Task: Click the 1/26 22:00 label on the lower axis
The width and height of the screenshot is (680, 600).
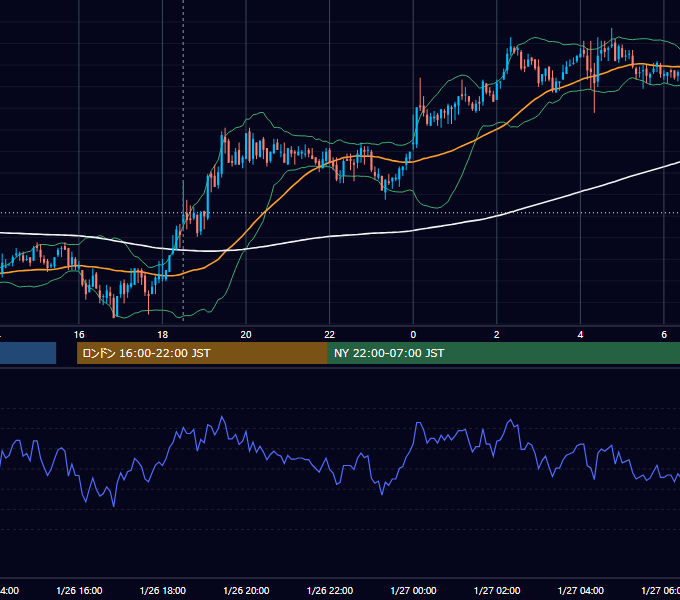Action: pyautogui.click(x=330, y=591)
